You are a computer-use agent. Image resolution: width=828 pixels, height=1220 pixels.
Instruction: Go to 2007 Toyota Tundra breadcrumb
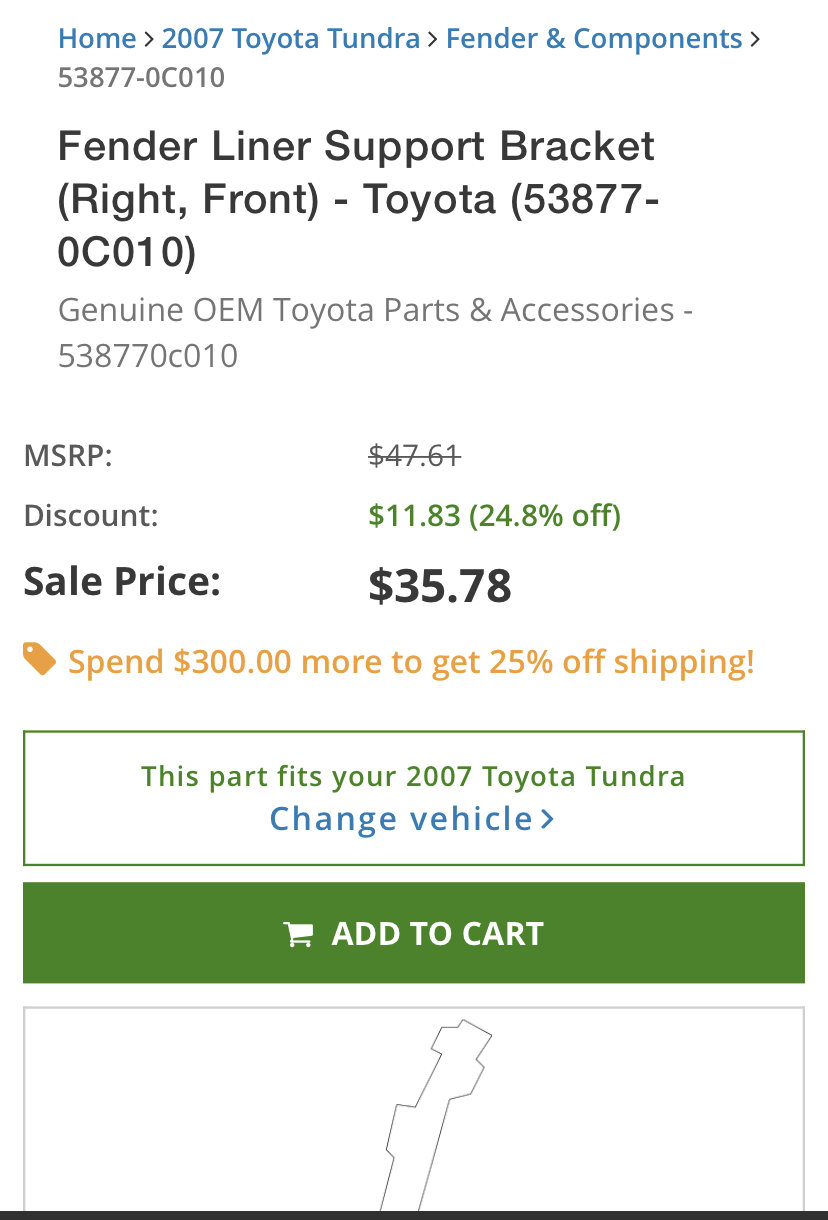coord(291,39)
